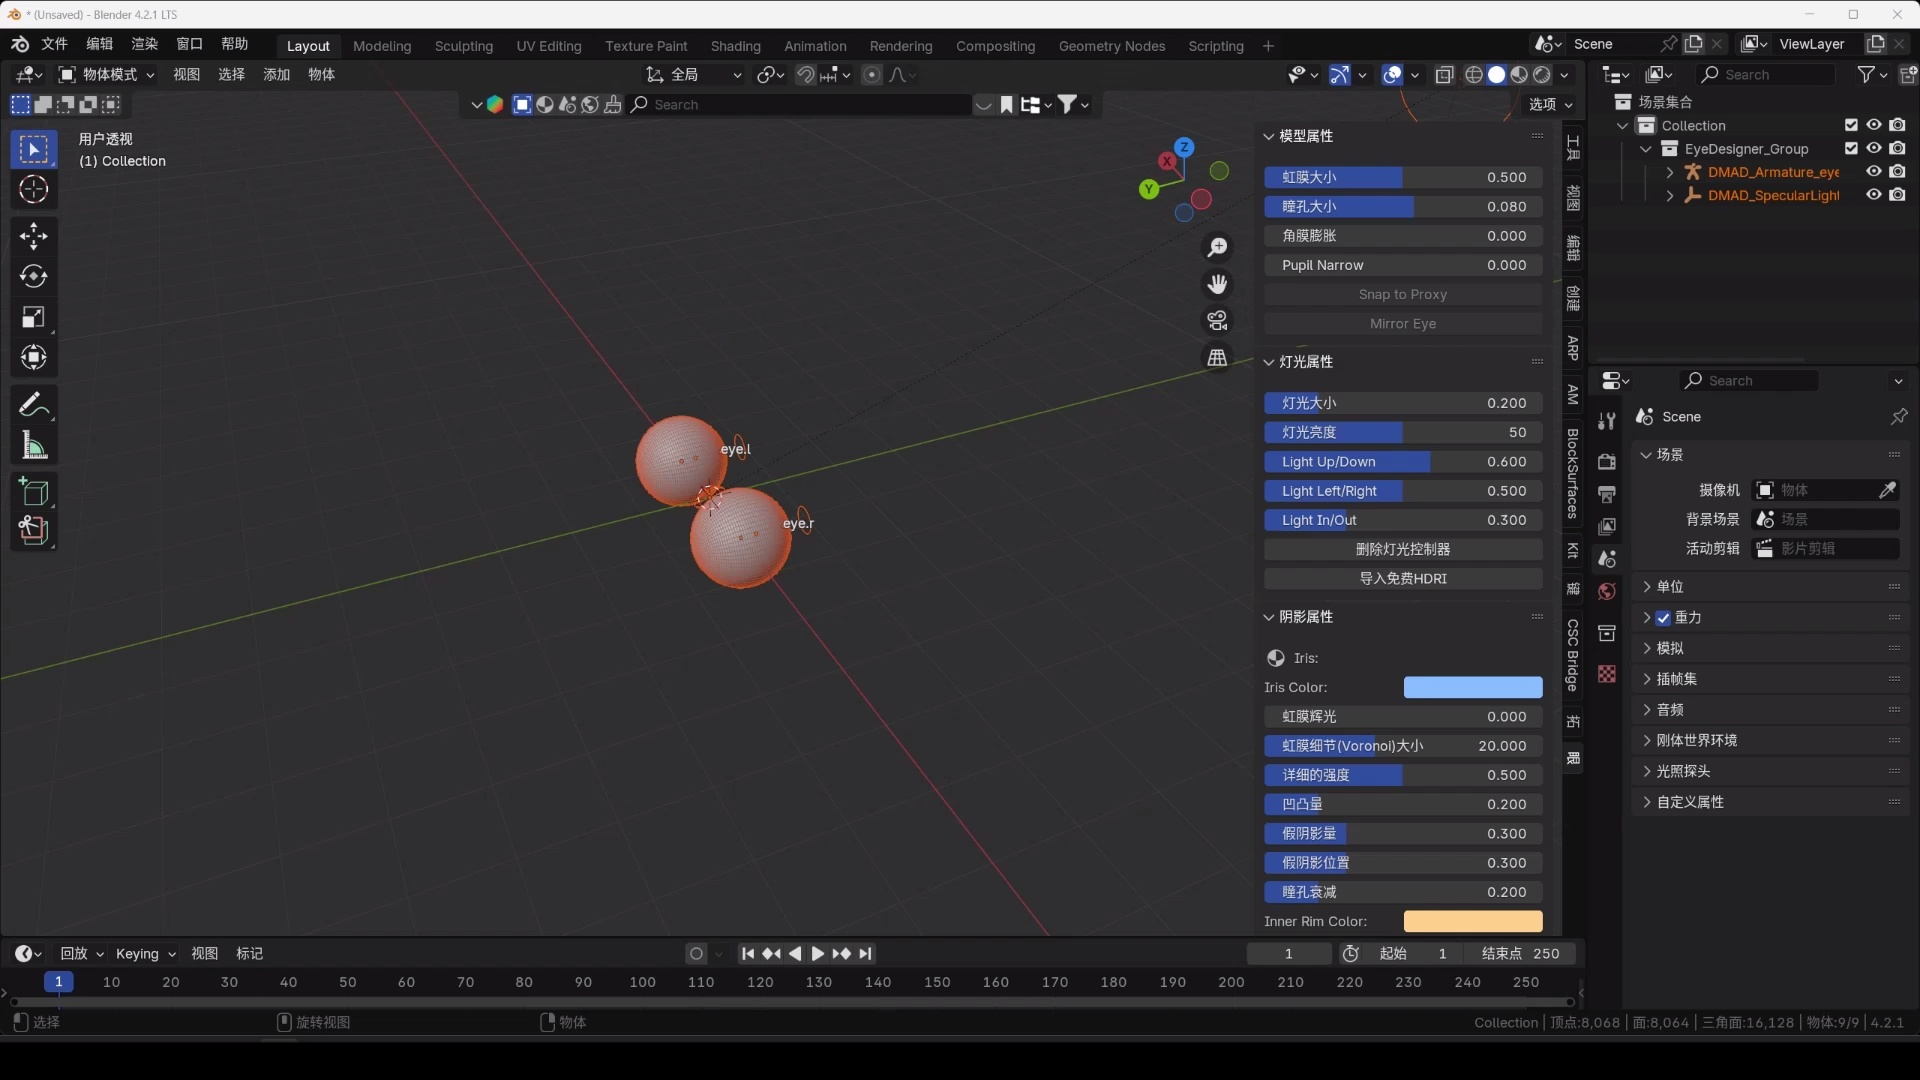Switch to the Shading workspace tab
The width and height of the screenshot is (1920, 1080).
pyautogui.click(x=736, y=46)
